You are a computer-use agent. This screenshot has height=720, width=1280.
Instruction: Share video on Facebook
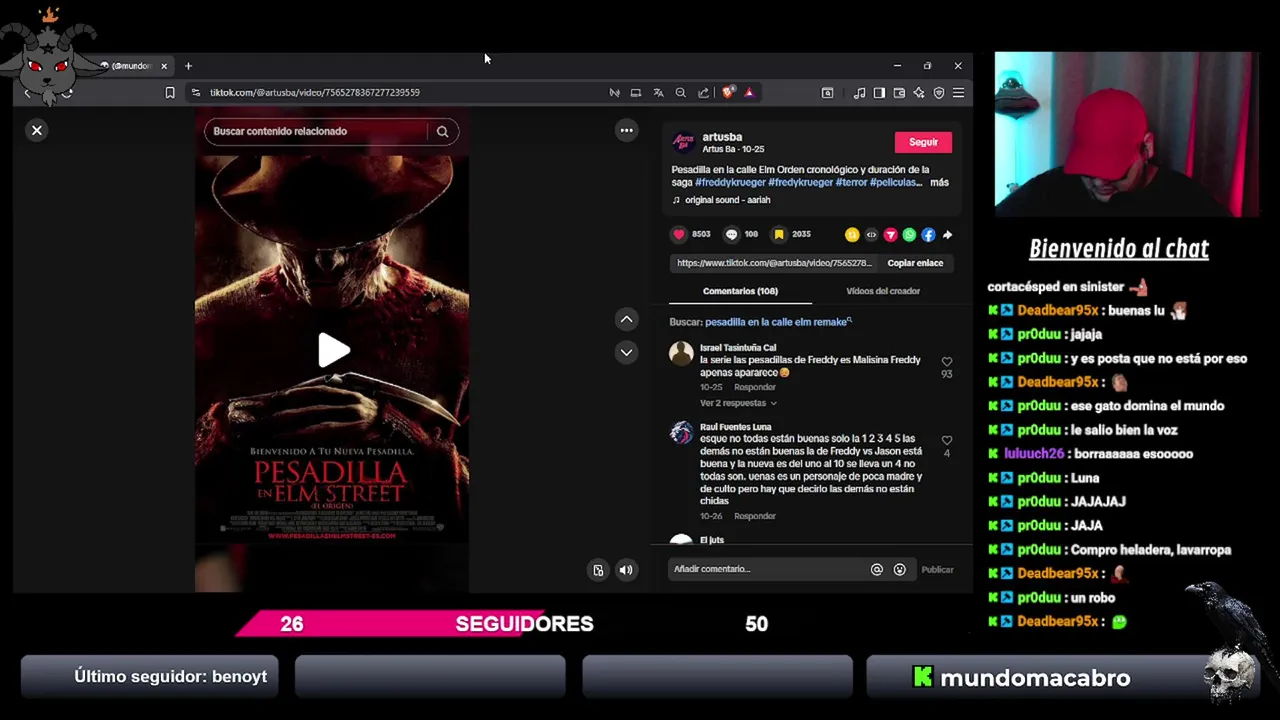click(928, 235)
